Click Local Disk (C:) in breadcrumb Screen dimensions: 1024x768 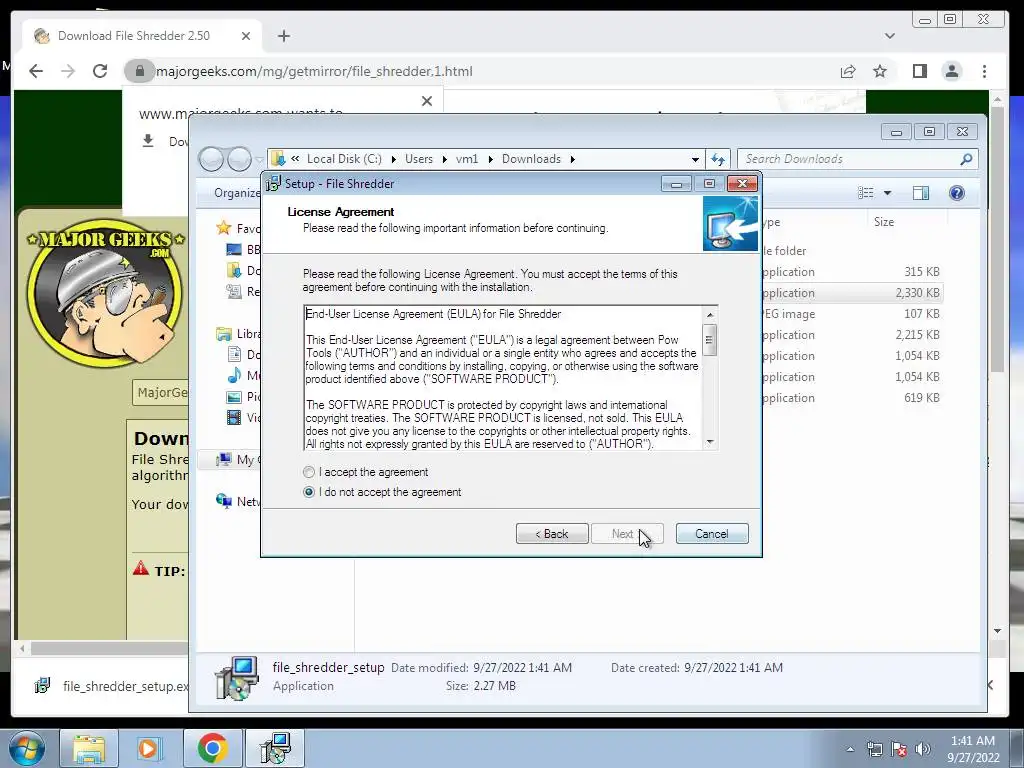344,159
